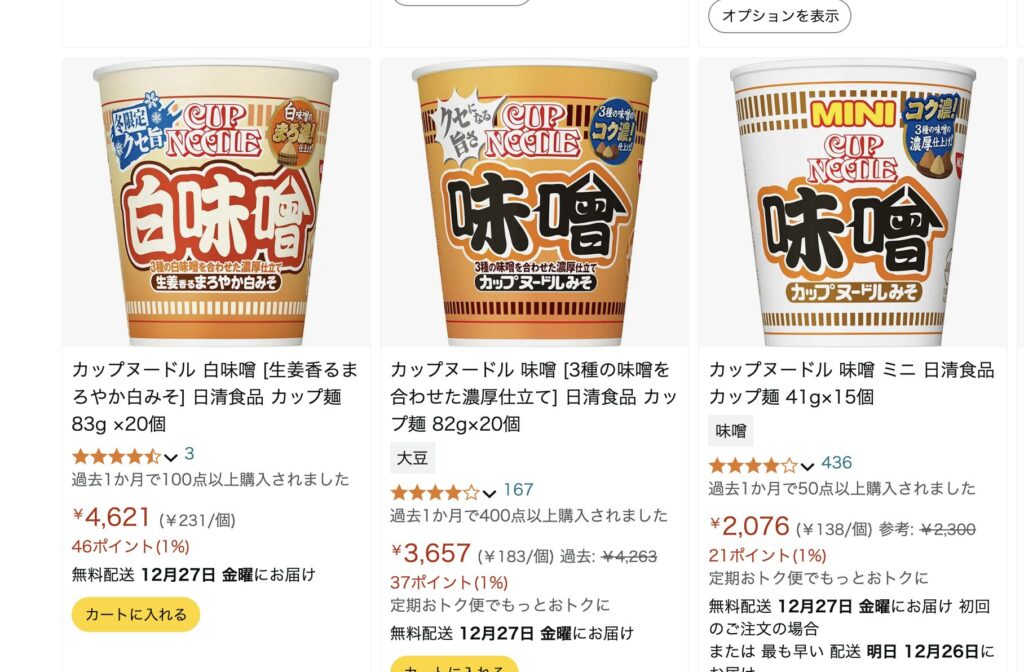View the MINI miso cup noodle image
This screenshot has width=1024, height=672.
852,202
